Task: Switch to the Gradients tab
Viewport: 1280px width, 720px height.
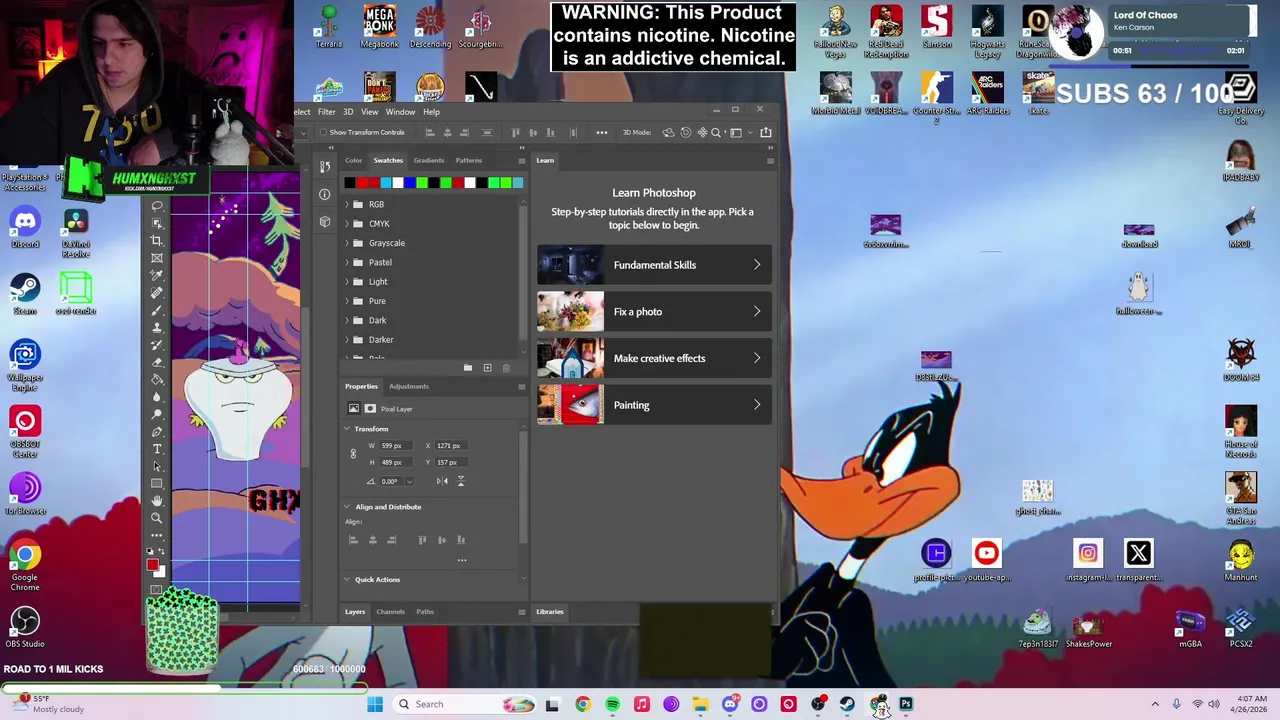Action: tap(429, 160)
